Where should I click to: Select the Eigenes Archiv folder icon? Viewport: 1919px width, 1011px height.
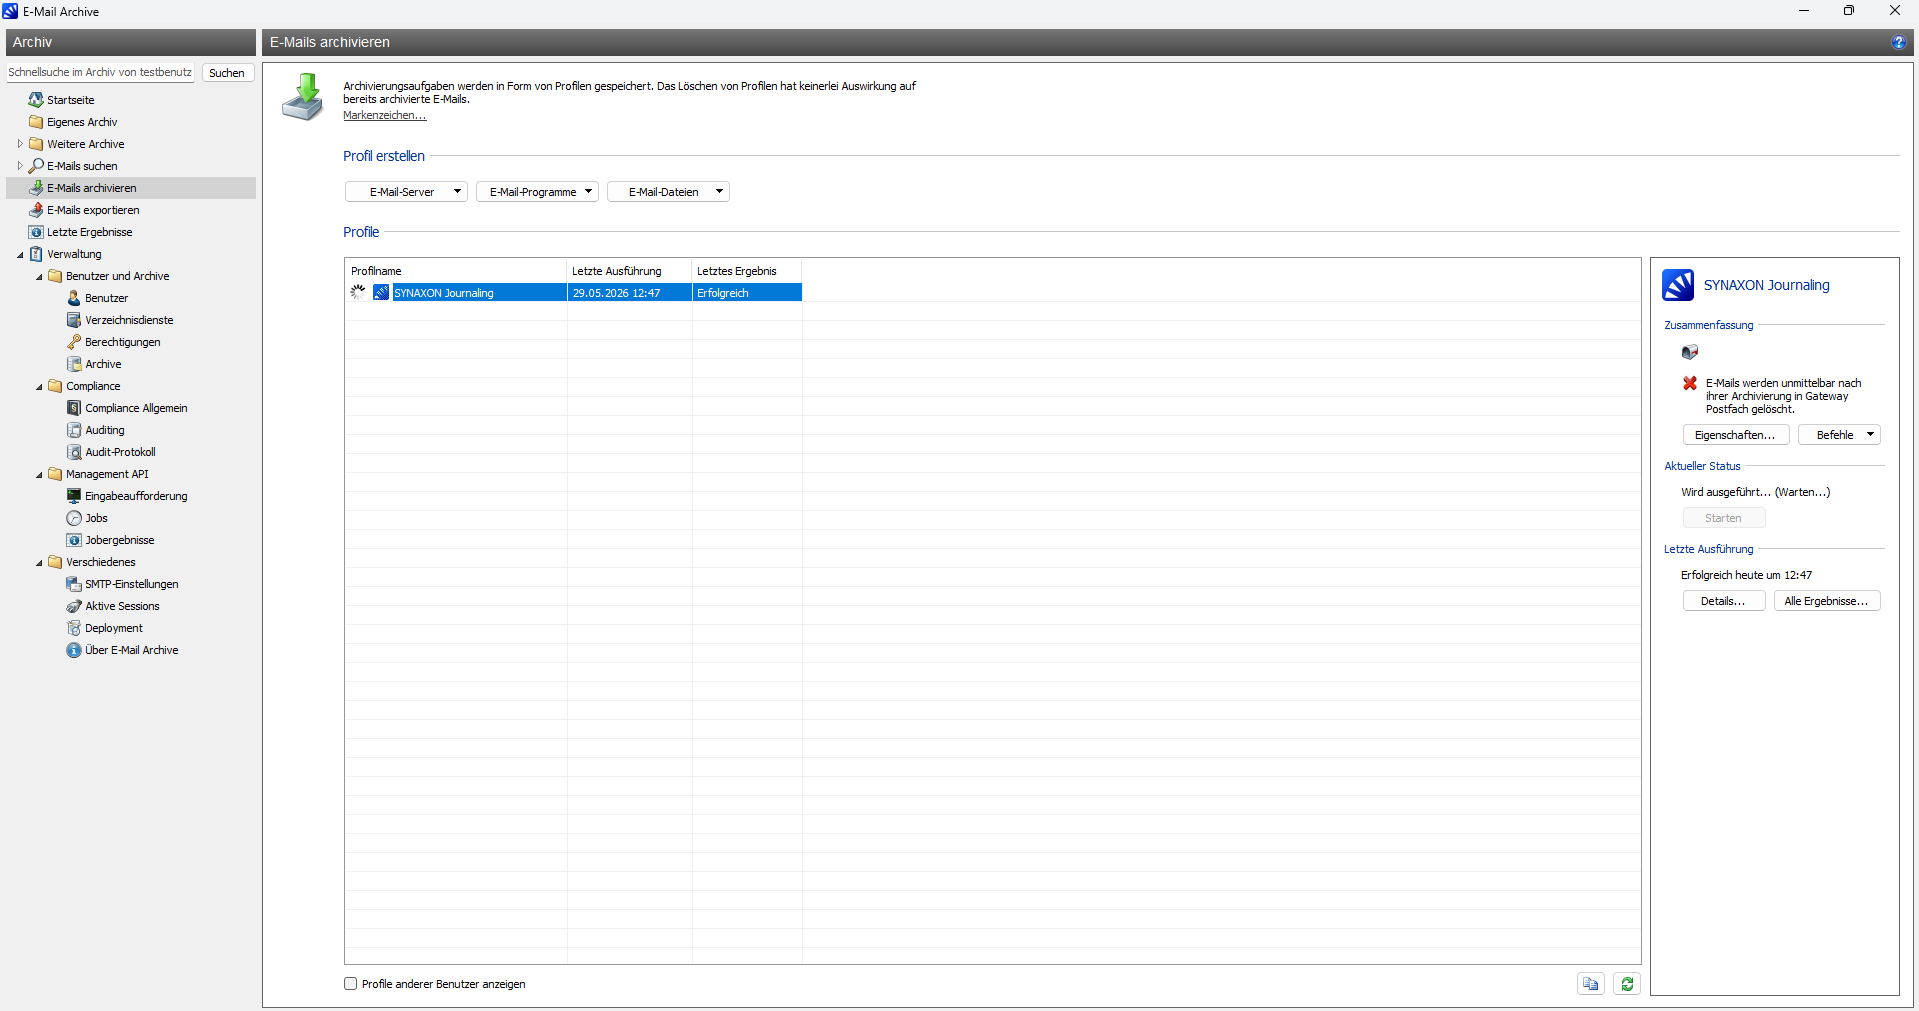[x=36, y=122]
